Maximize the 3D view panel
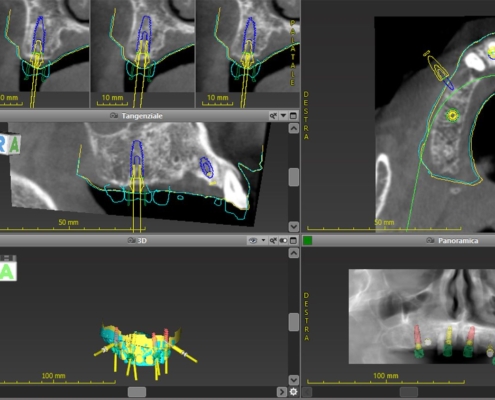The image size is (495, 400). click(293, 240)
